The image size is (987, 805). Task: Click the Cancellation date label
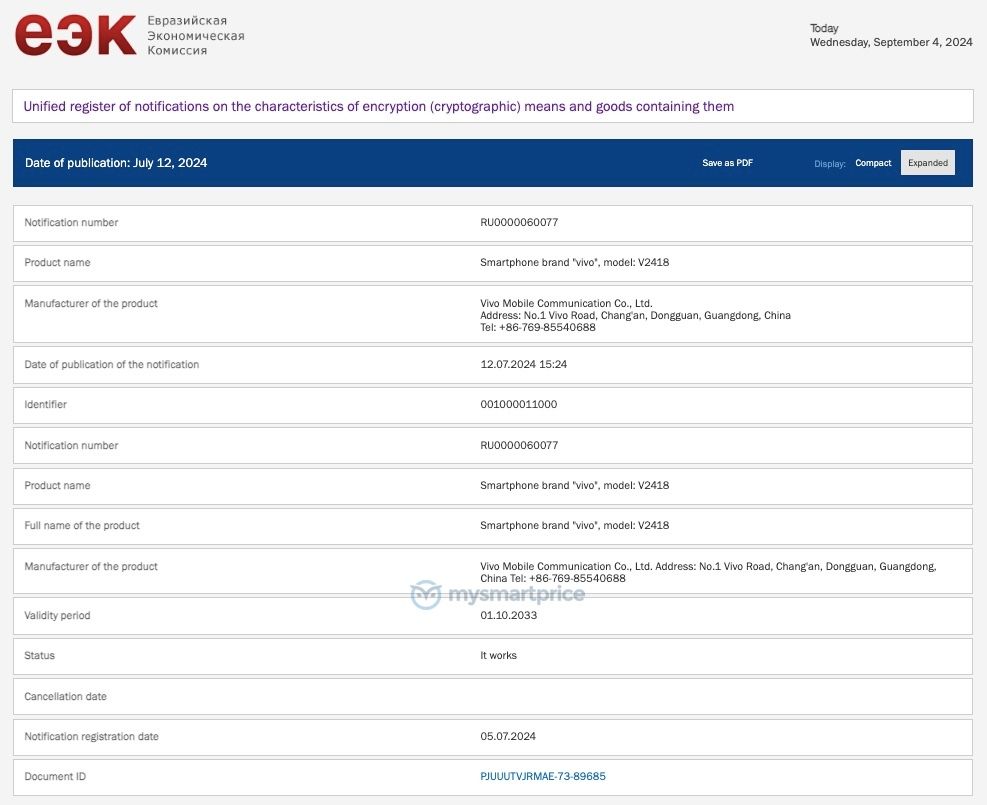[x=65, y=696]
